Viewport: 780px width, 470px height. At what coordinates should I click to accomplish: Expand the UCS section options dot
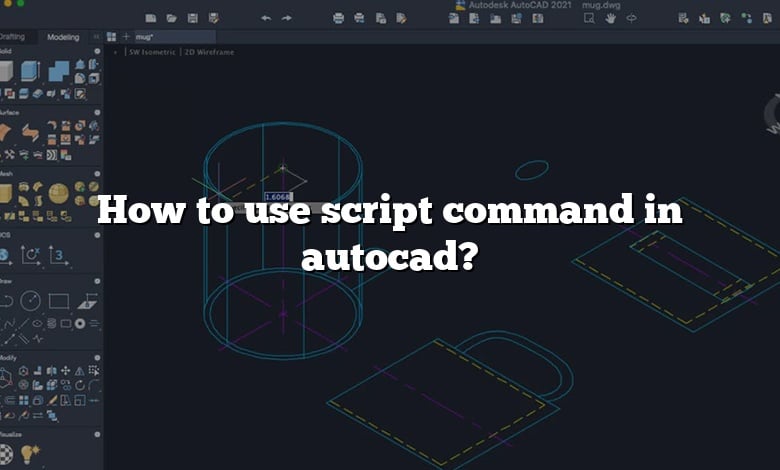(x=97, y=235)
